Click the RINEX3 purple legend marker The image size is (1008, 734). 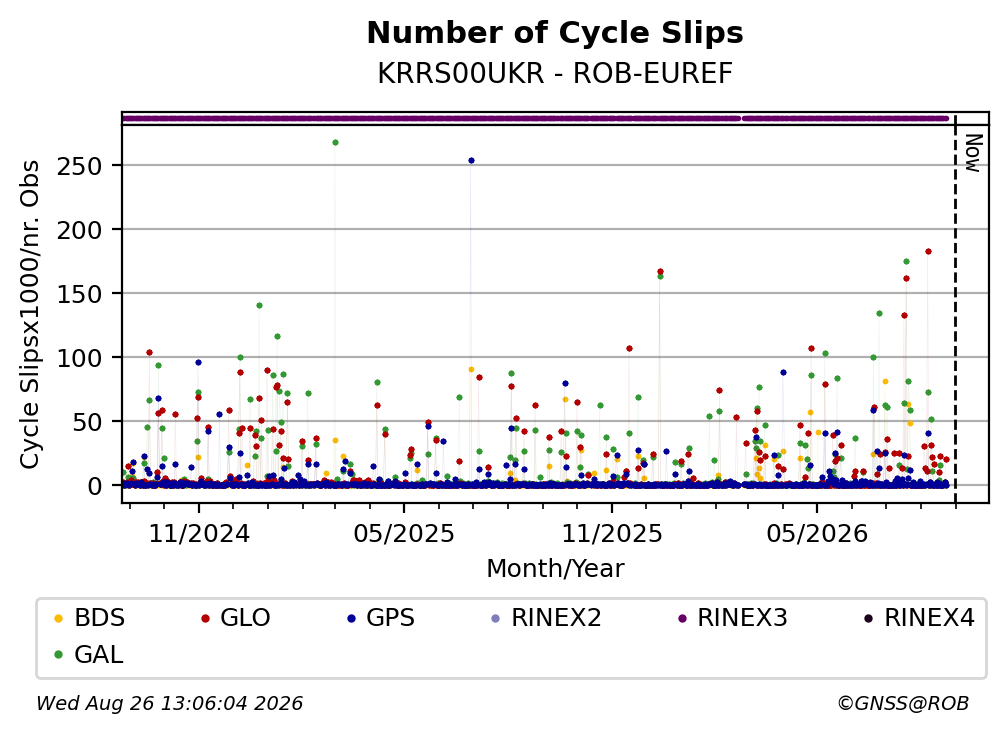[x=682, y=618]
